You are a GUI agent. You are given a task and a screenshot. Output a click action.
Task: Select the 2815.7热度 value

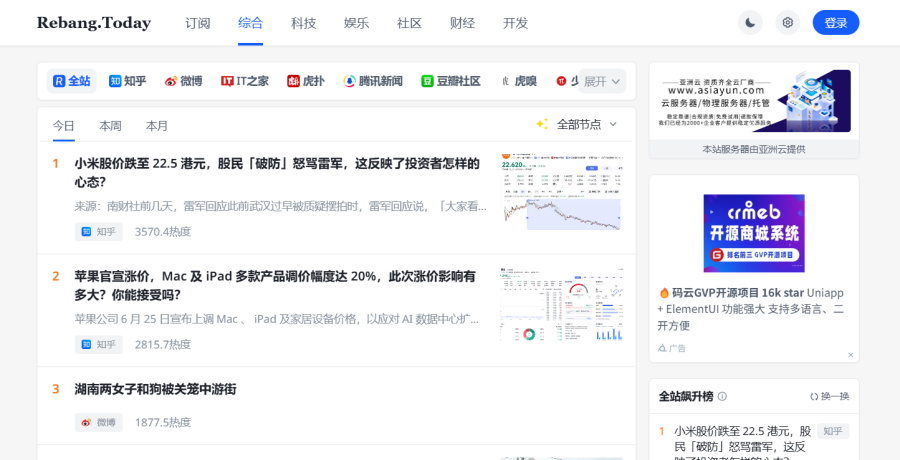[x=163, y=344]
